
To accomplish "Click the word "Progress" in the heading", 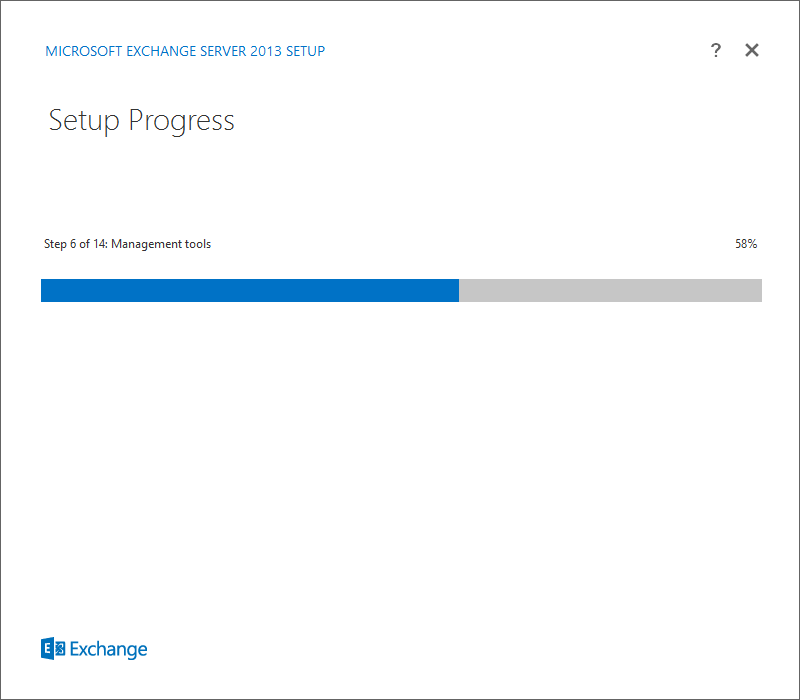I will [181, 122].
